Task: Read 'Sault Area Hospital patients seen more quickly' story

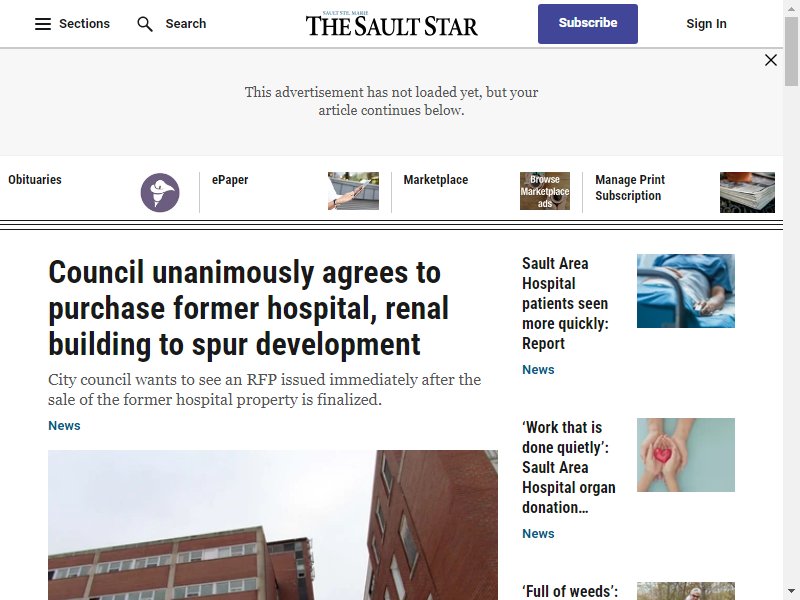Action: (x=565, y=304)
